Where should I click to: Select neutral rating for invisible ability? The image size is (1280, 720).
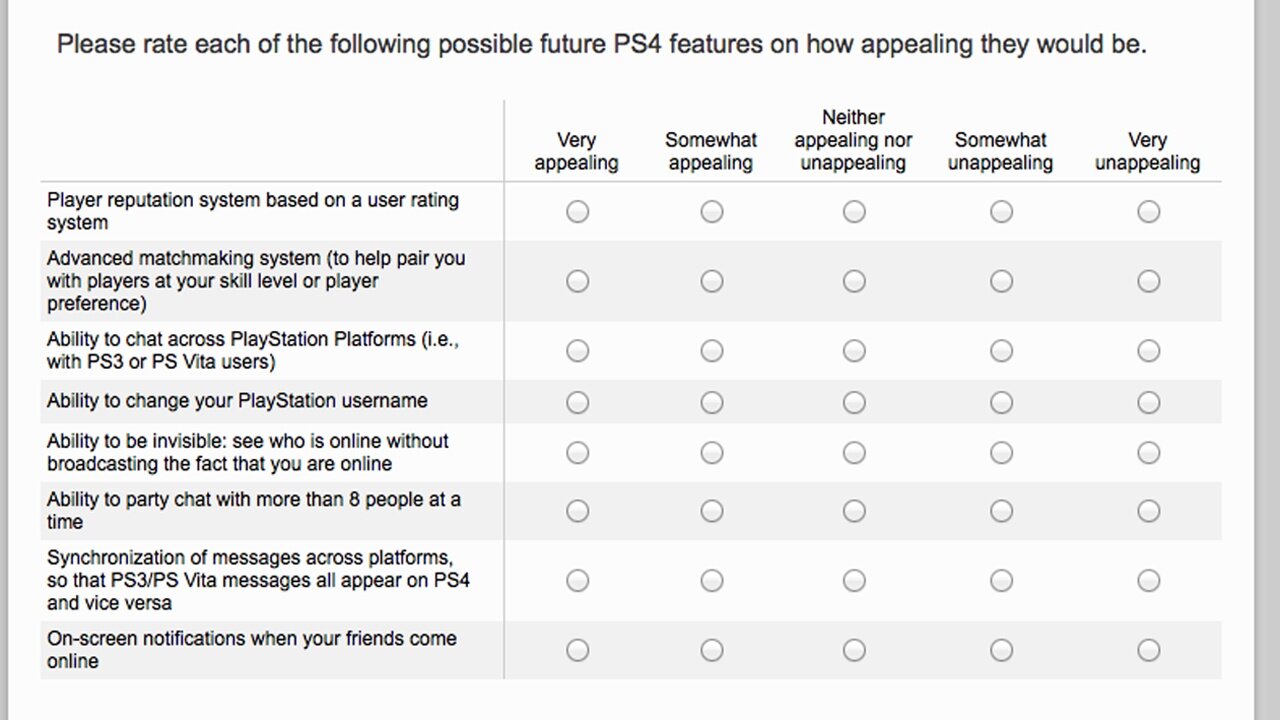point(854,453)
